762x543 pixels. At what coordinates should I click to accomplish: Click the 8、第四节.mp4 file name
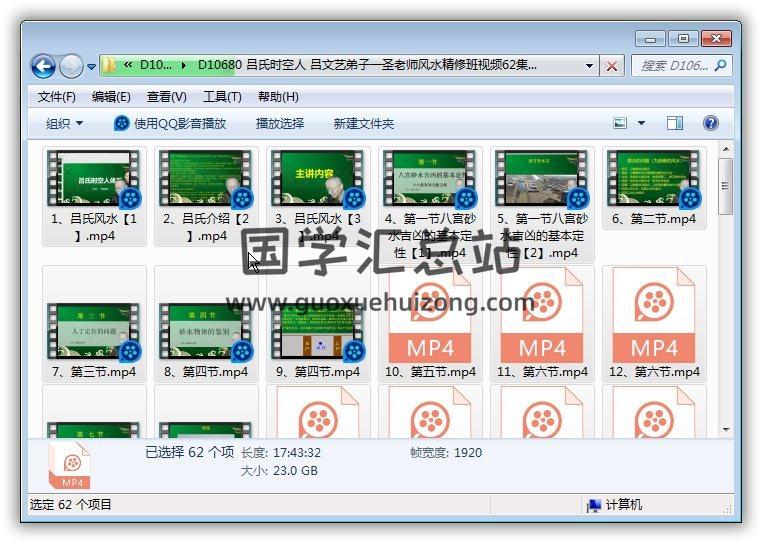point(206,372)
